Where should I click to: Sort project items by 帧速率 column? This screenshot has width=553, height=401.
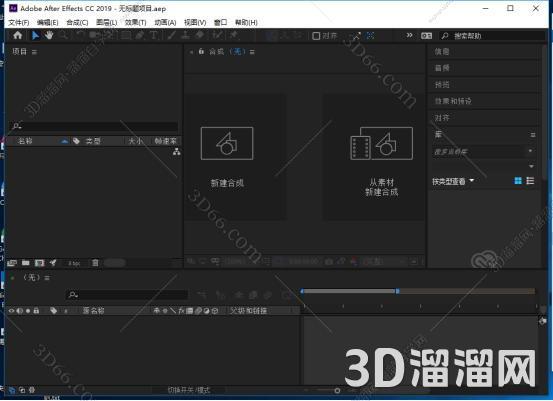165,141
